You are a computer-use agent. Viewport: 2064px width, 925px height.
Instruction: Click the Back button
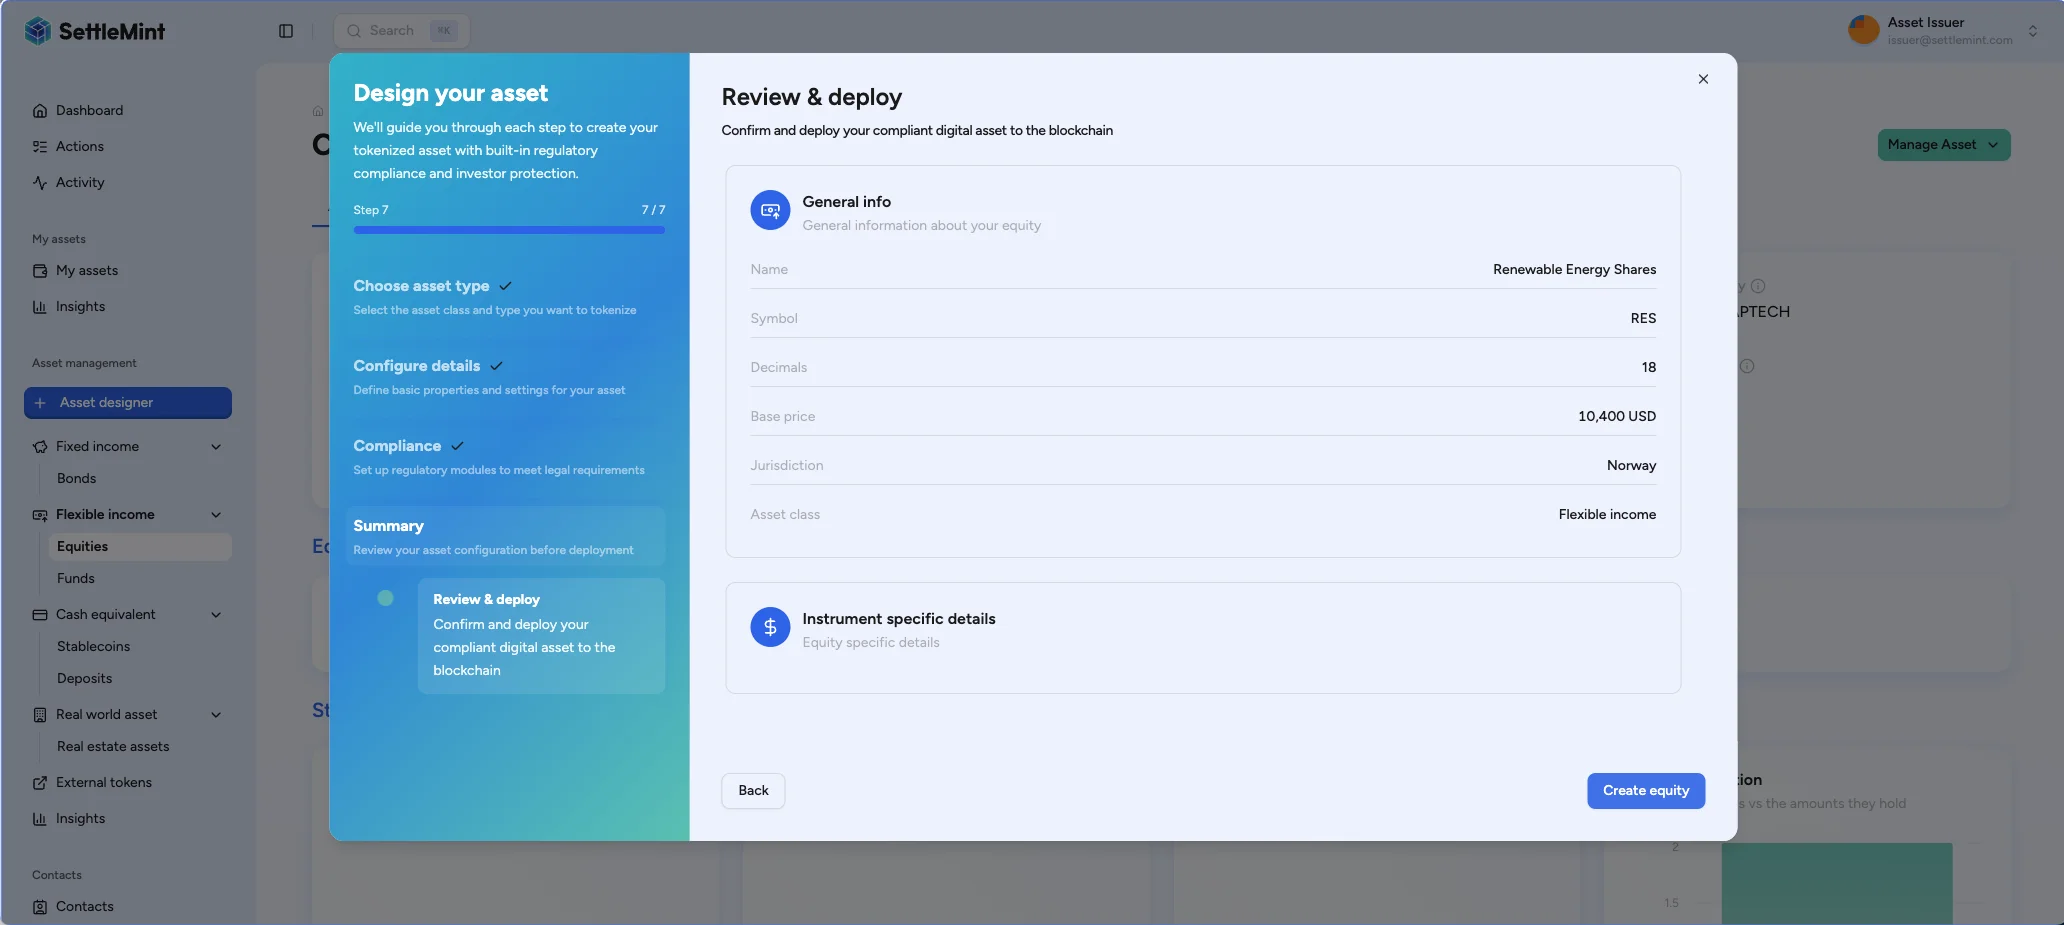[x=753, y=791]
